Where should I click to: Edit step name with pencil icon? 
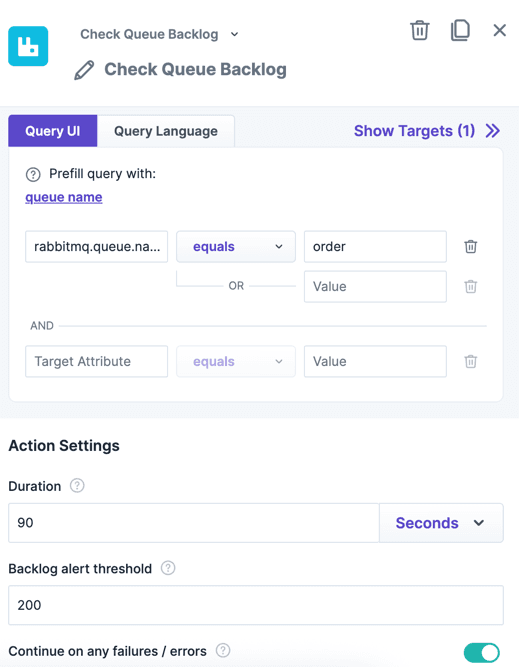tap(84, 70)
